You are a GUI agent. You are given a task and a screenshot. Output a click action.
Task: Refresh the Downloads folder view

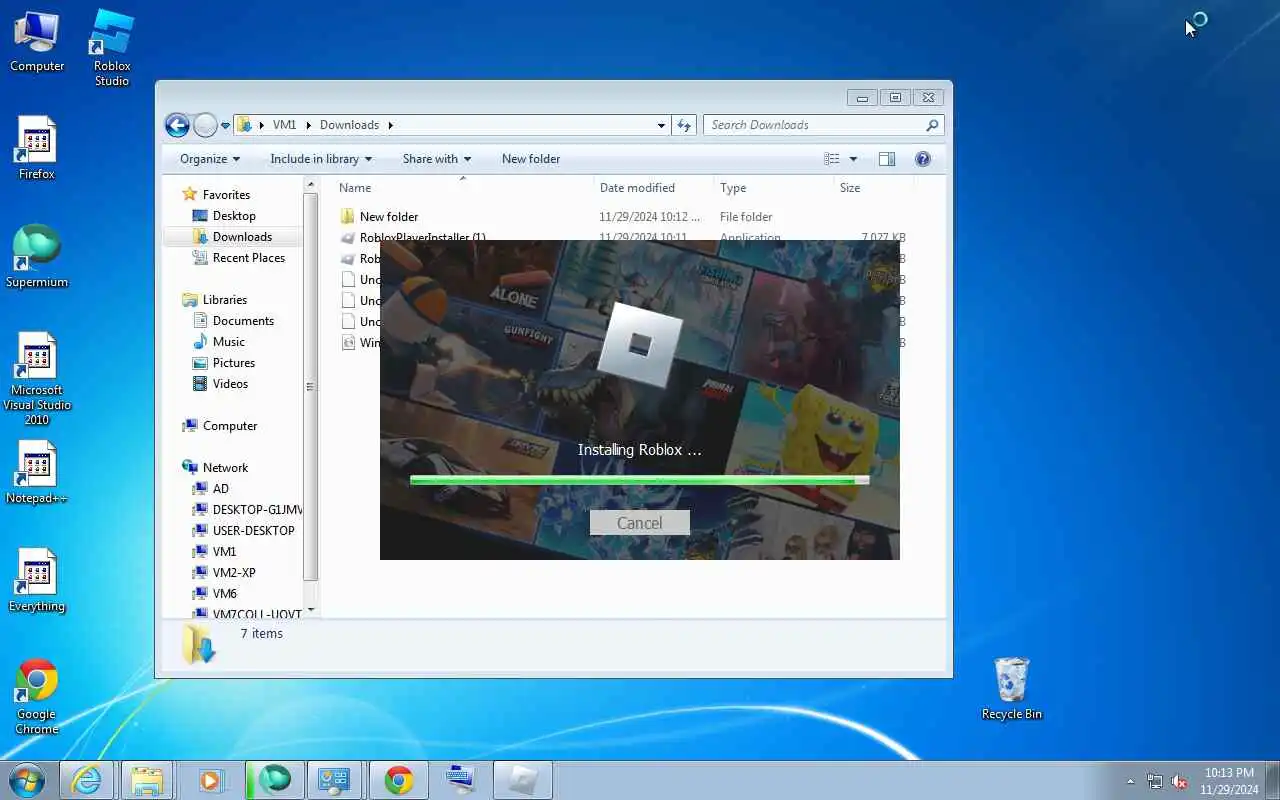pyautogui.click(x=684, y=125)
